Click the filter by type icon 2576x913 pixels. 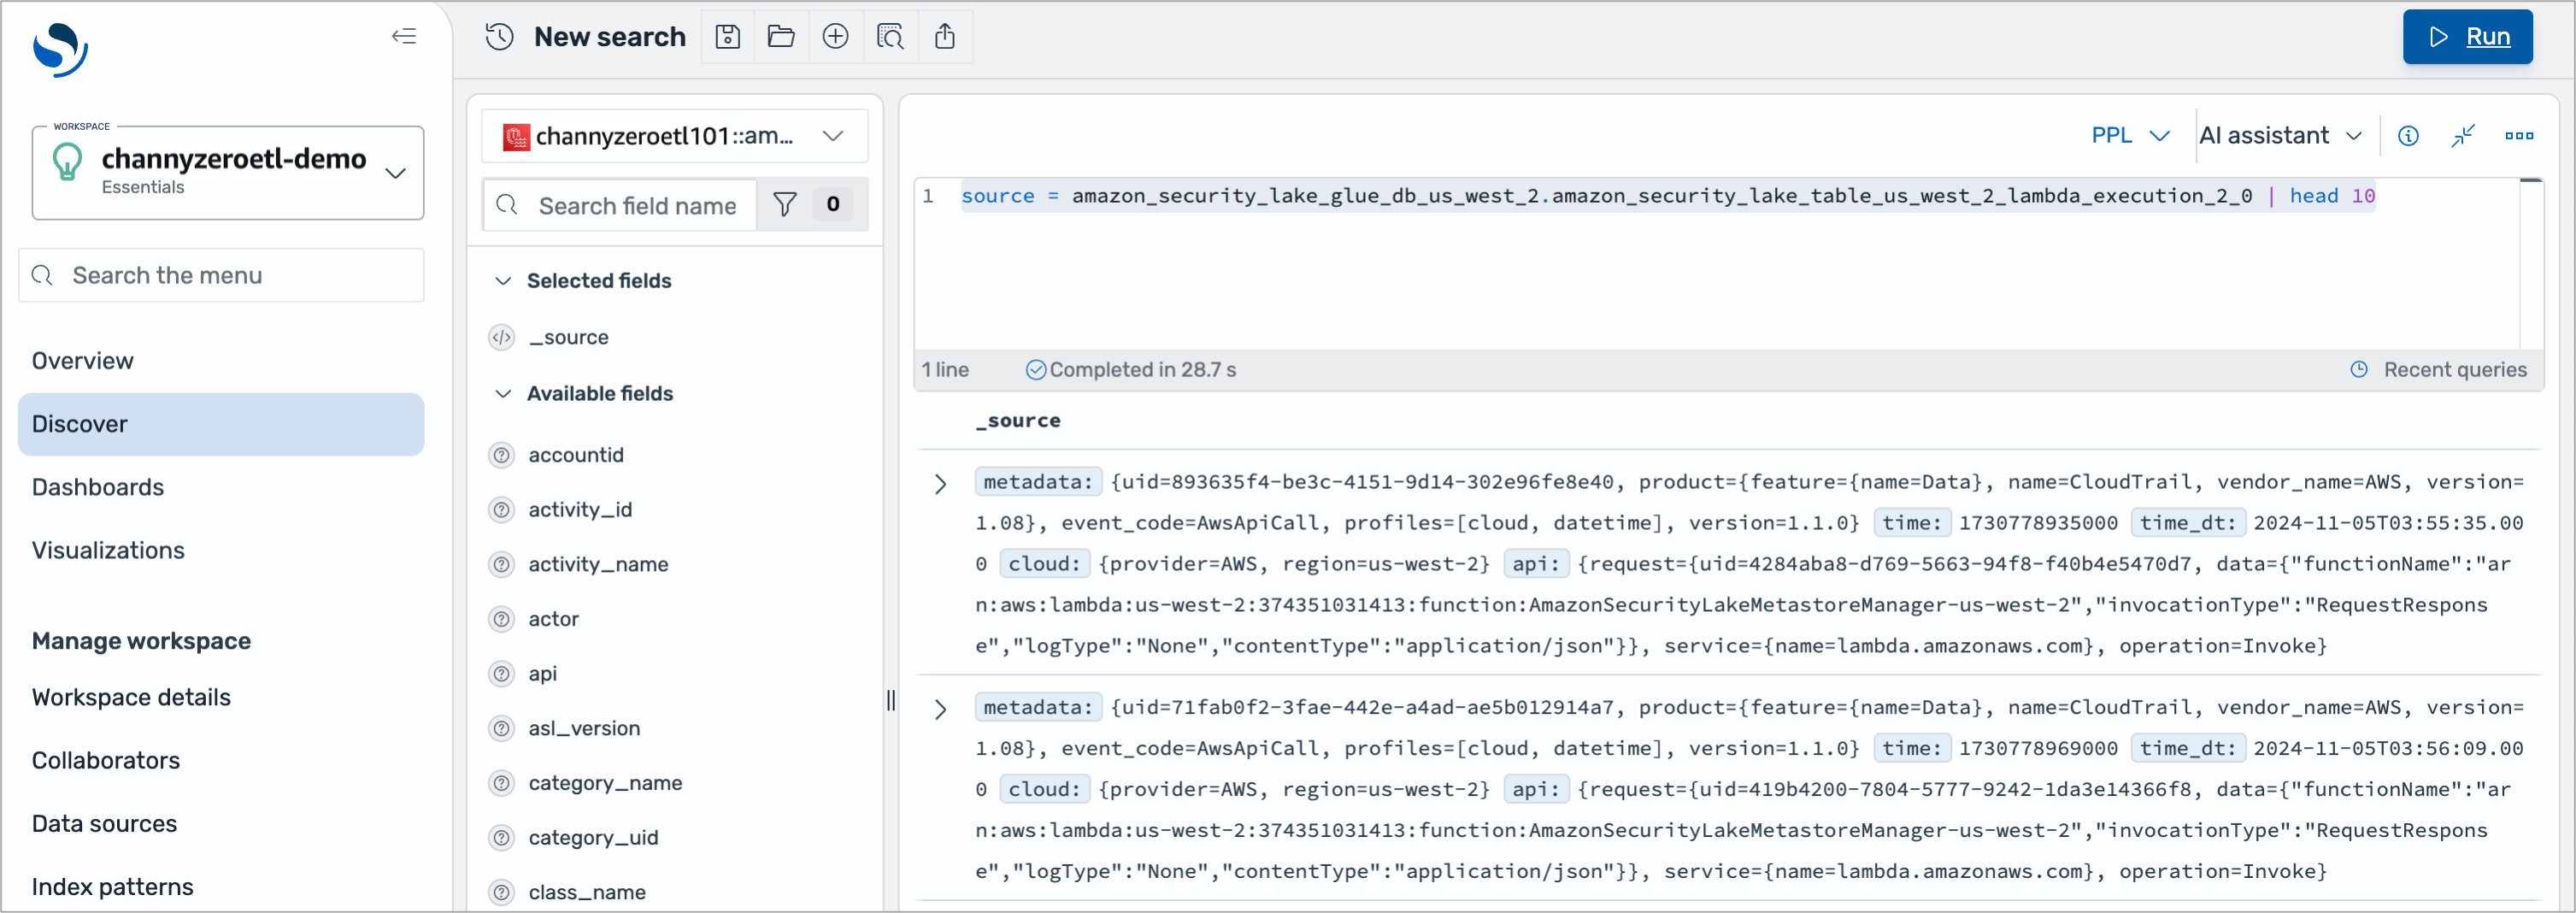click(785, 205)
